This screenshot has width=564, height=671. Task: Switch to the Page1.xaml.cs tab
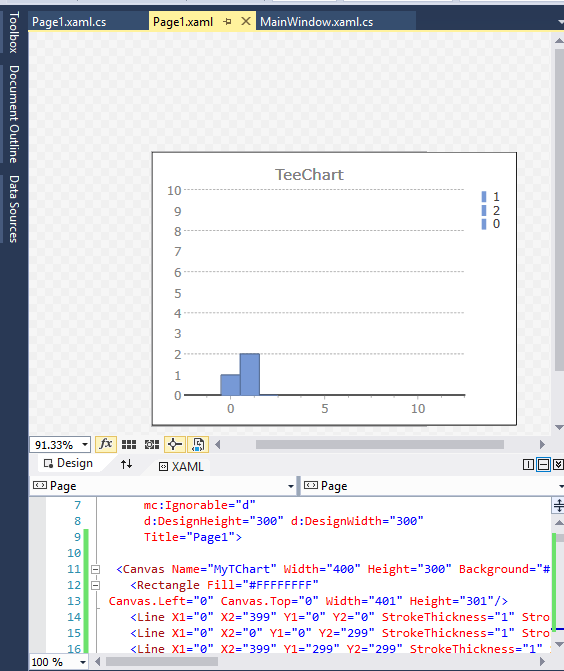69,22
